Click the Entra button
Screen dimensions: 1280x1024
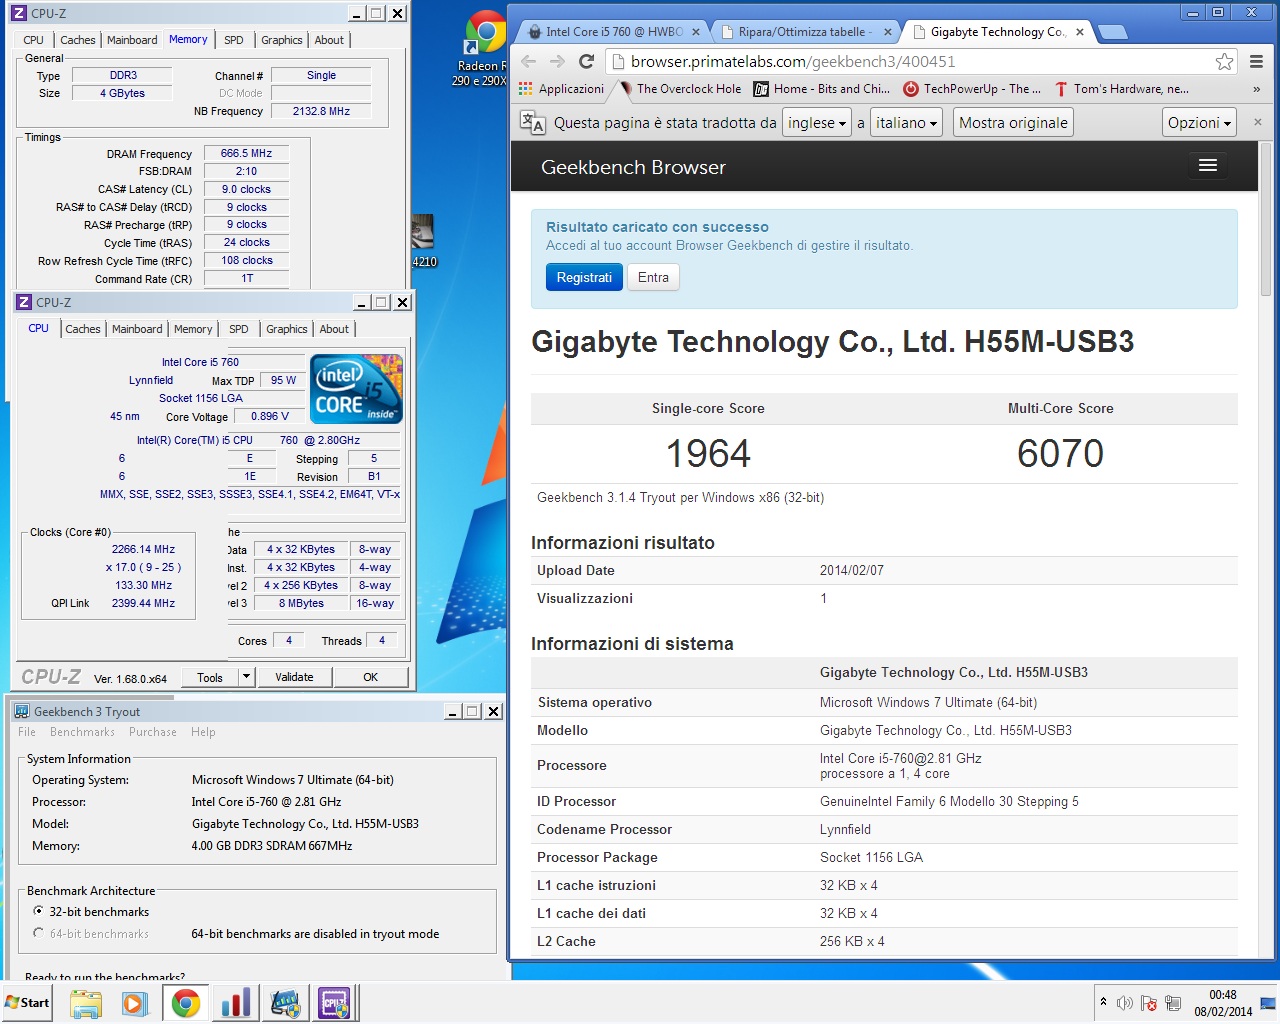pos(653,277)
